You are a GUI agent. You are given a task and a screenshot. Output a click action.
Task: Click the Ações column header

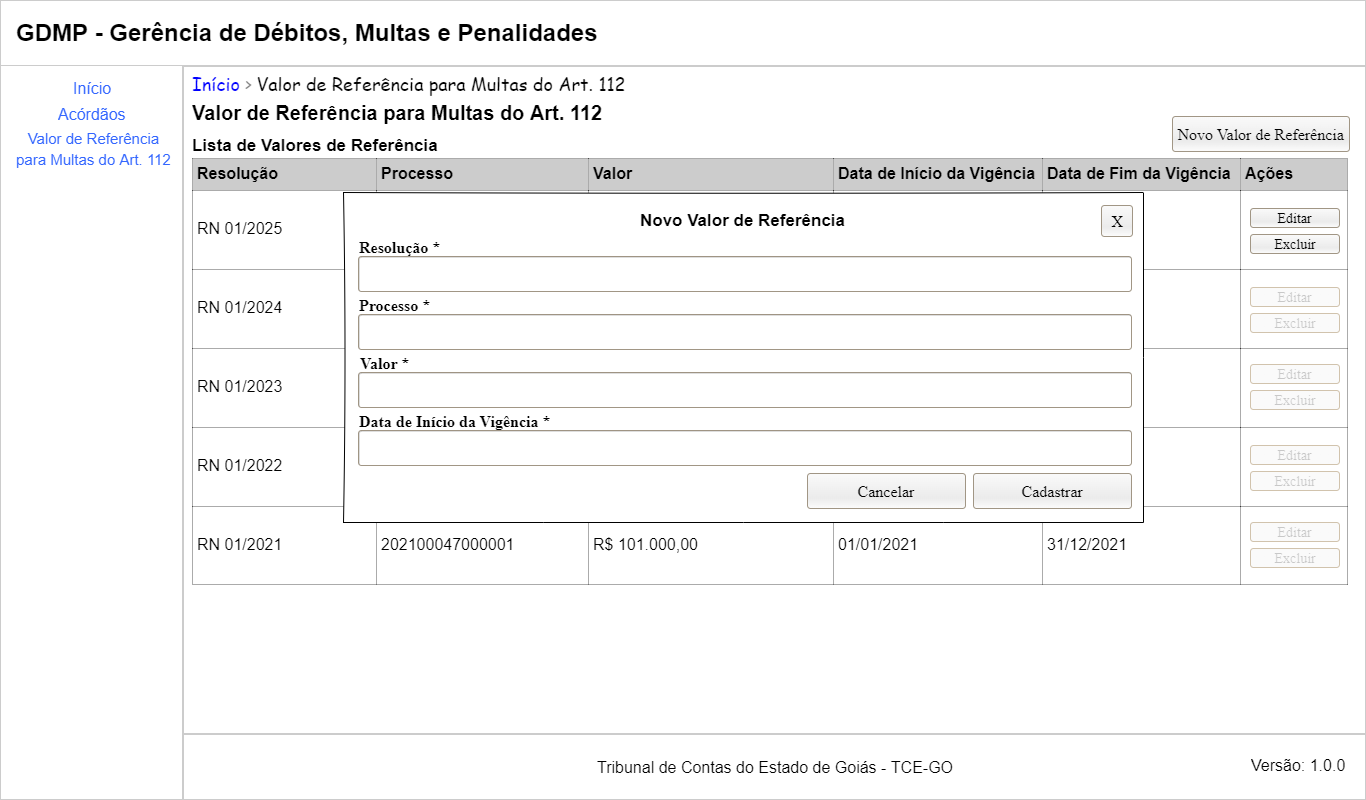pos(1269,174)
